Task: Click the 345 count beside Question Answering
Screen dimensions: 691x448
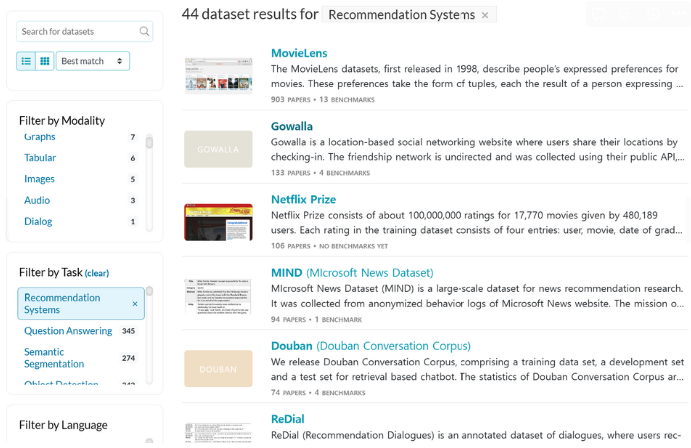Action: coord(128,331)
